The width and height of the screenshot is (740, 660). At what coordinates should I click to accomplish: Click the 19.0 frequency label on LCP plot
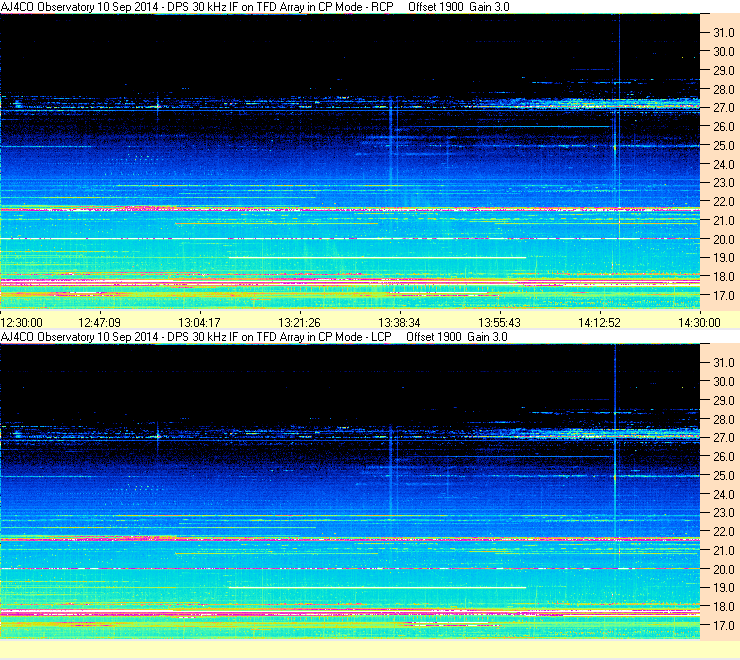tap(724, 588)
